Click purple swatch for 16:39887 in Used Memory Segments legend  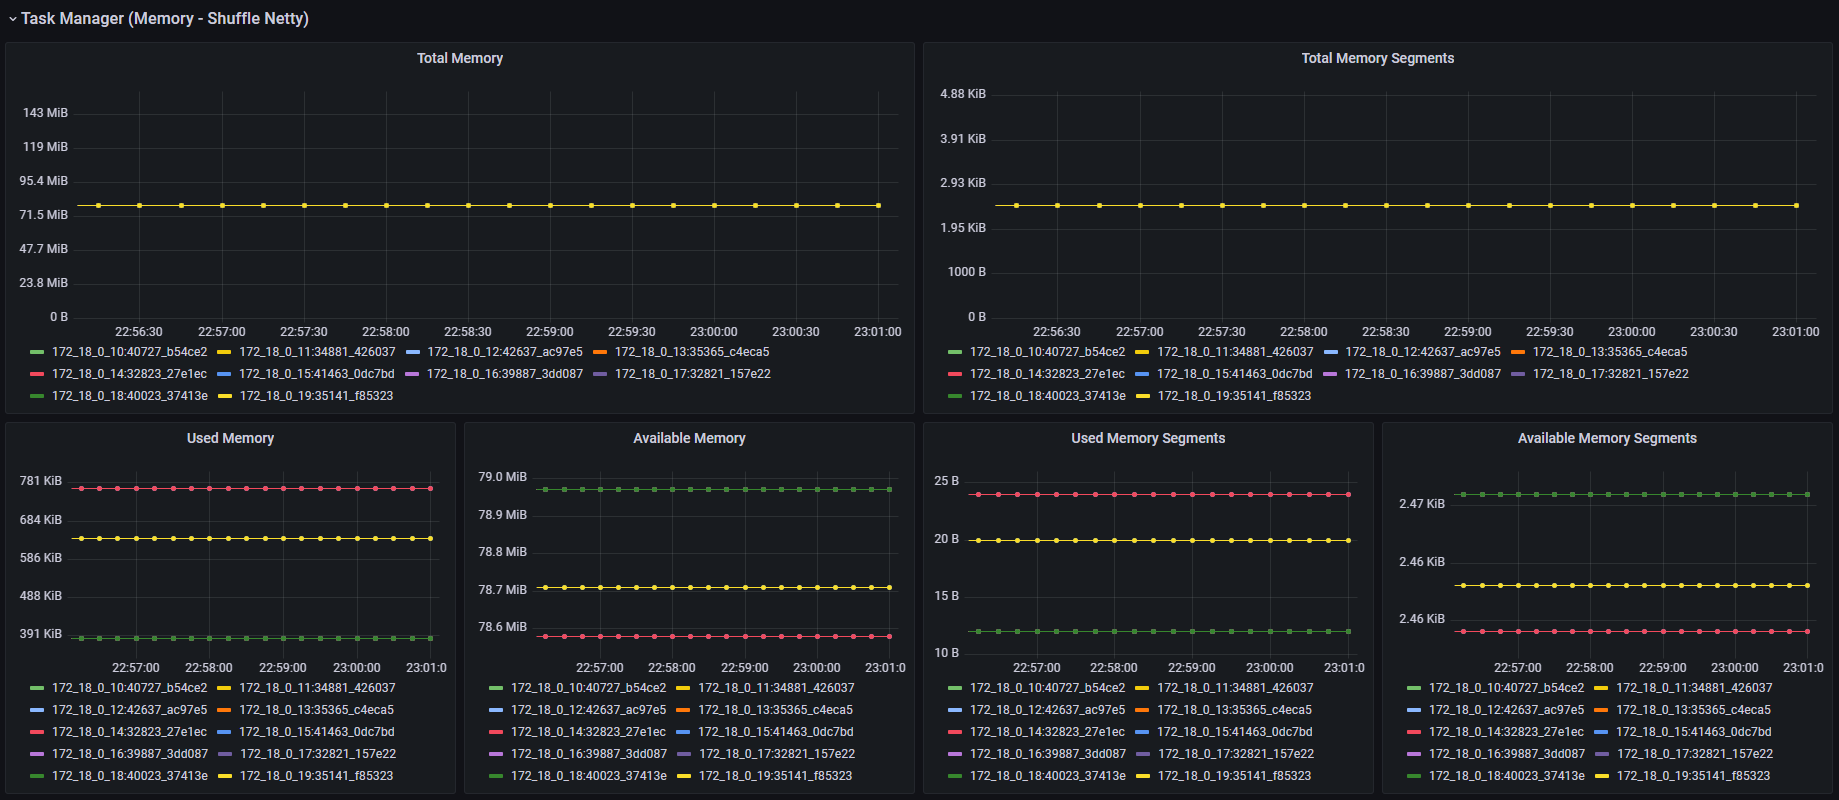[955, 754]
